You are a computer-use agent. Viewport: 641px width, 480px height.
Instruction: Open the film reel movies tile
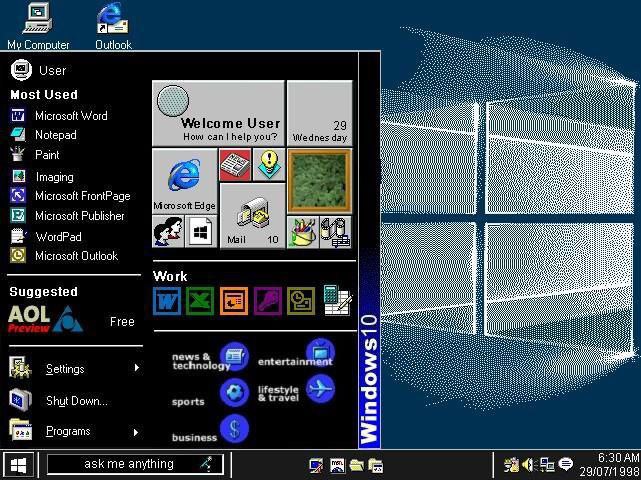coord(336,232)
